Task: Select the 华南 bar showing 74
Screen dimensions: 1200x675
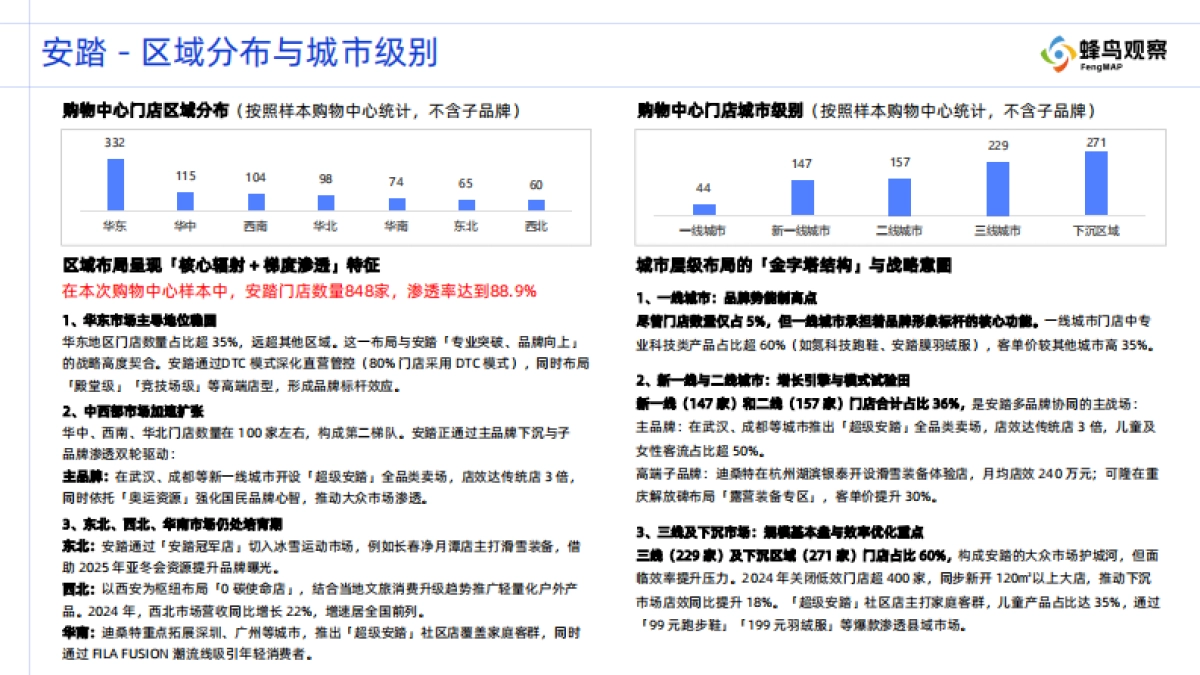Action: click(397, 206)
